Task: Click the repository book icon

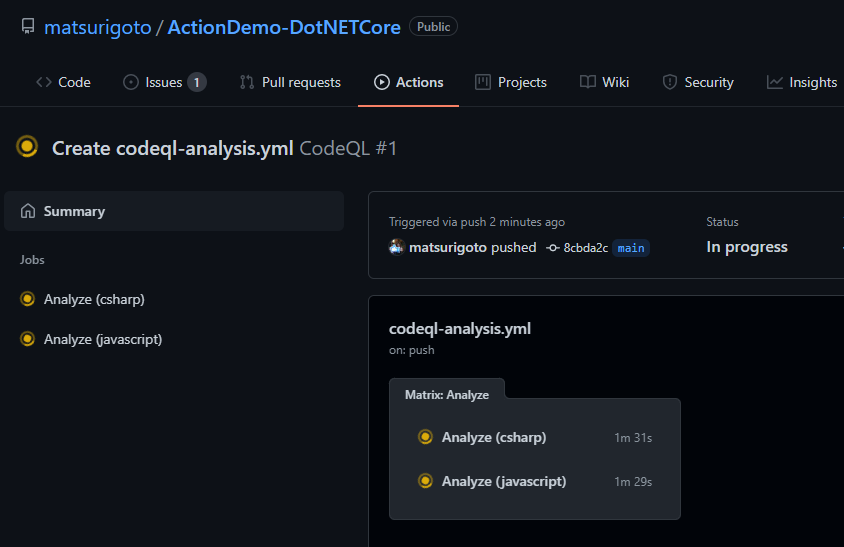Action: pyautogui.click(x=28, y=26)
